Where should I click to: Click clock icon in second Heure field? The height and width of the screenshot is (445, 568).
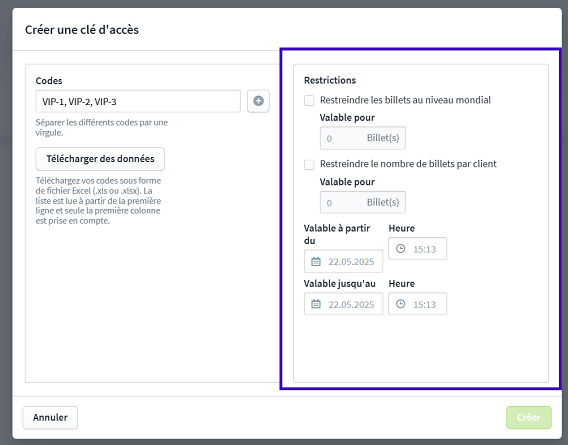pos(400,304)
